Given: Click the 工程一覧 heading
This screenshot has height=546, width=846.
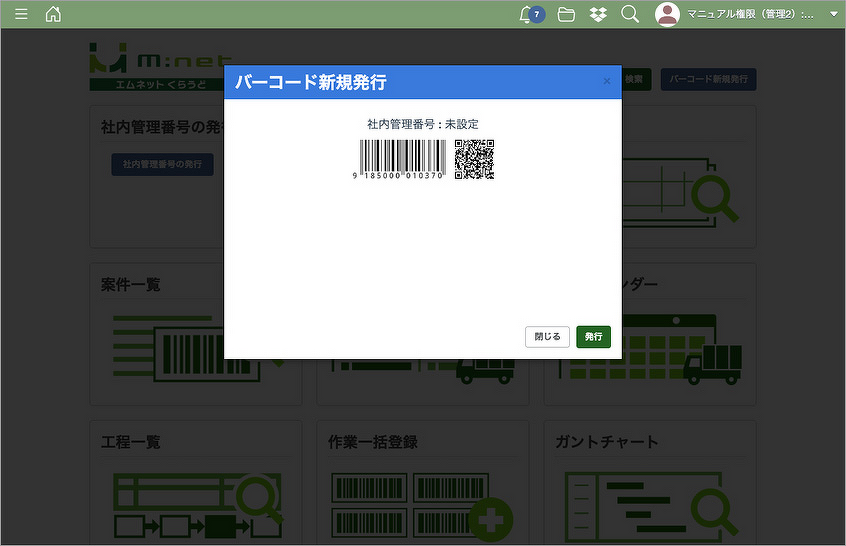Looking at the screenshot, I should [131, 442].
